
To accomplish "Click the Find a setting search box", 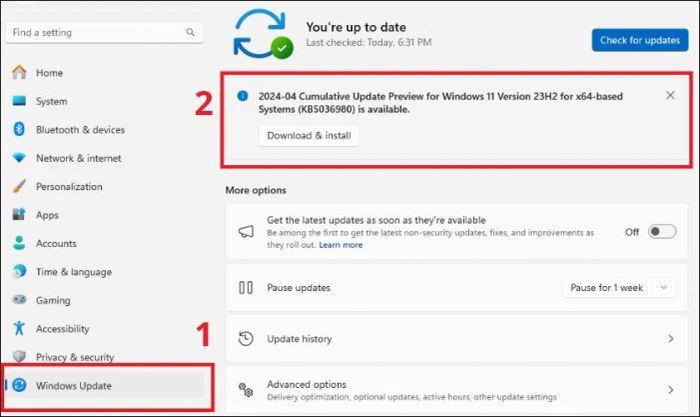I will coord(104,32).
